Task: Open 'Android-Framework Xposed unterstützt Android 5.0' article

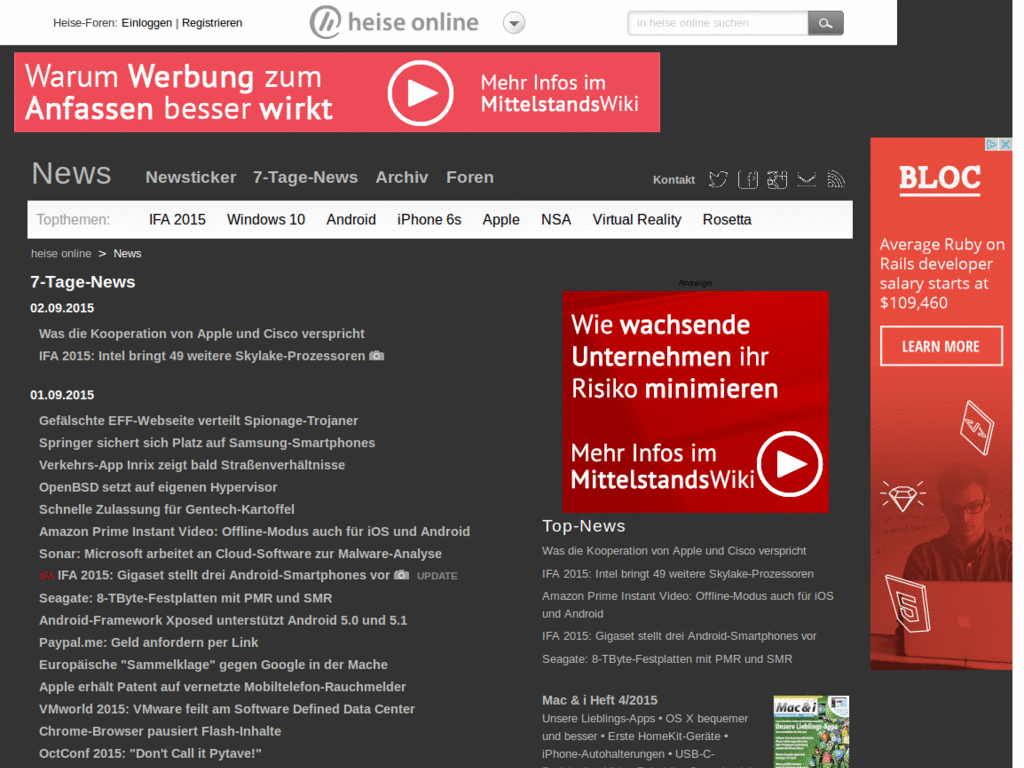Action: point(223,620)
